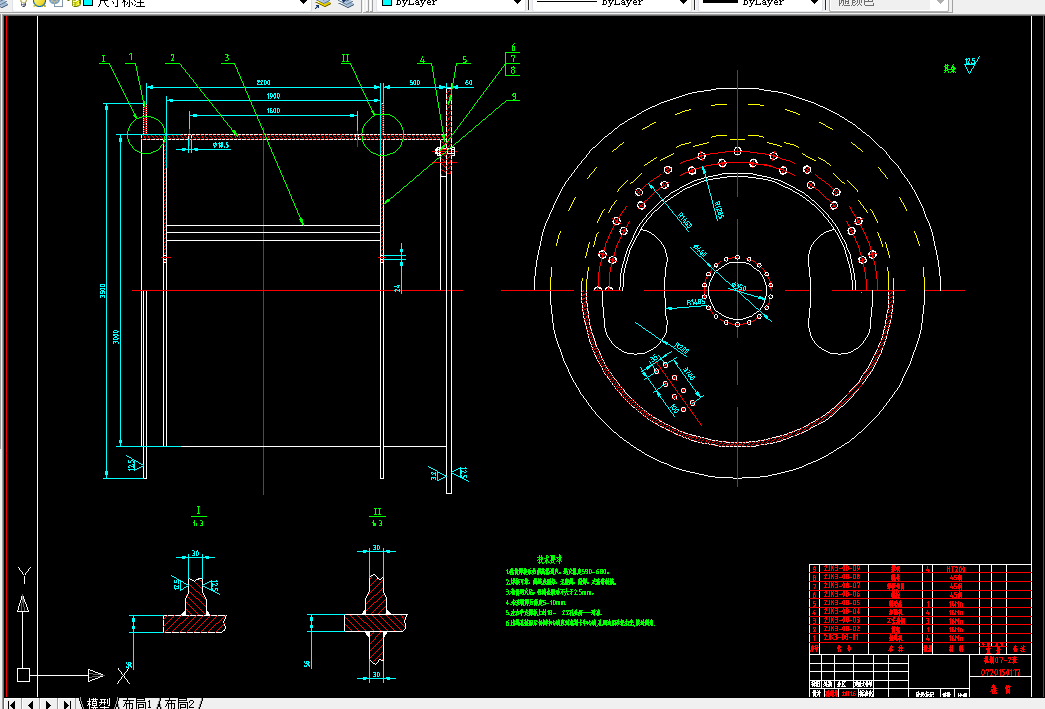Click the 0720150177 title block number
The image size is (1045, 709).
(x=1000, y=672)
